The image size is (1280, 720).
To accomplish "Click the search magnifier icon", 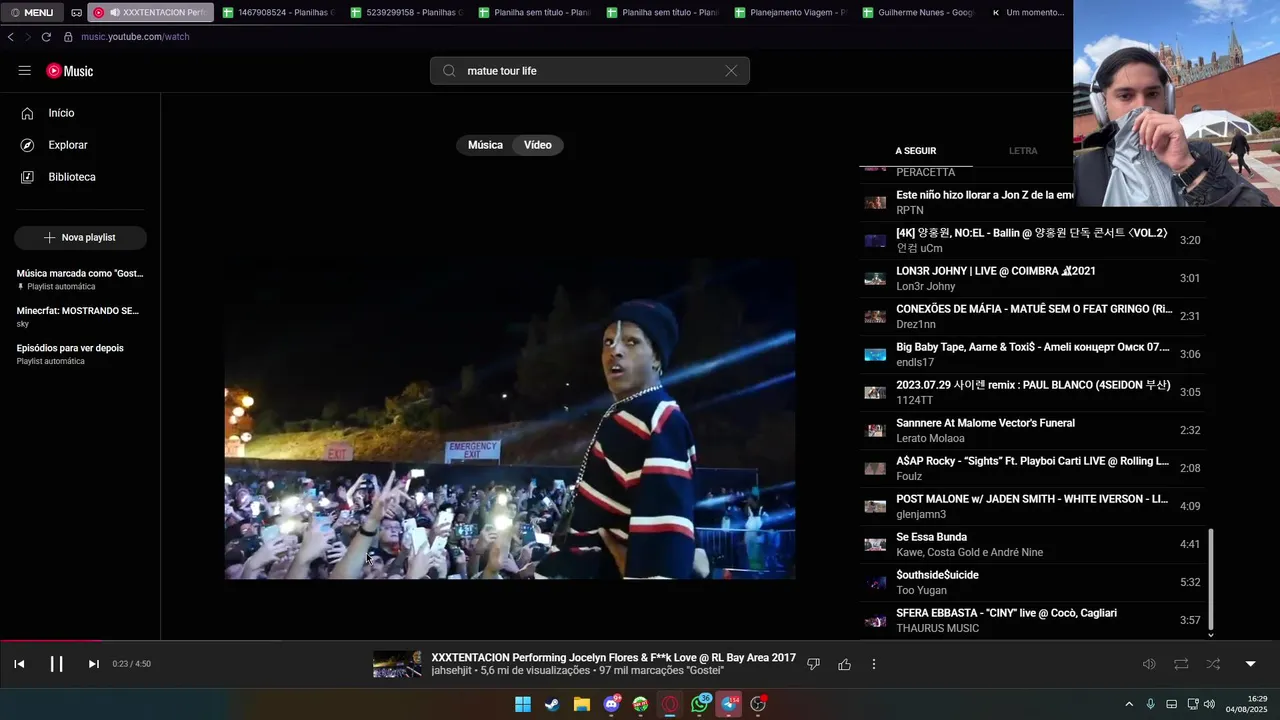I will [x=449, y=71].
